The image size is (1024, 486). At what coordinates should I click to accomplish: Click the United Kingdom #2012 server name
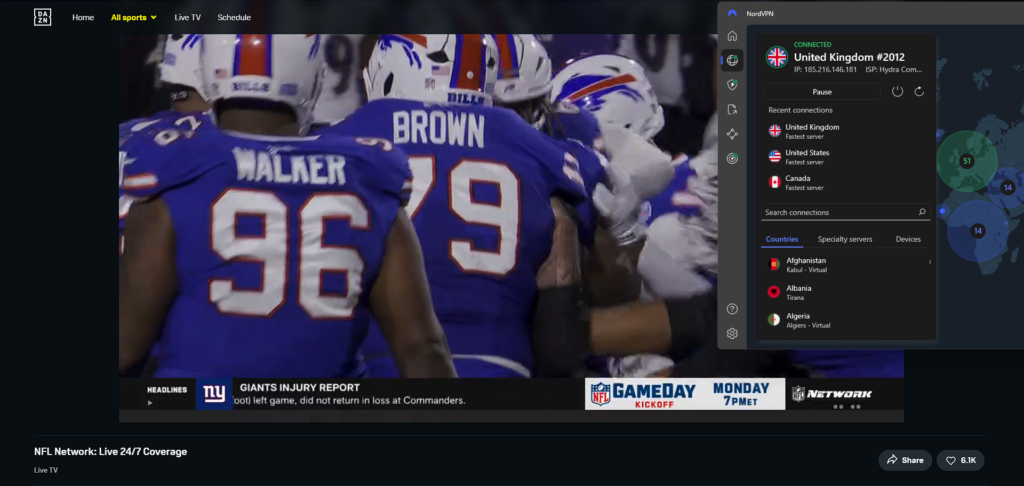coord(849,57)
